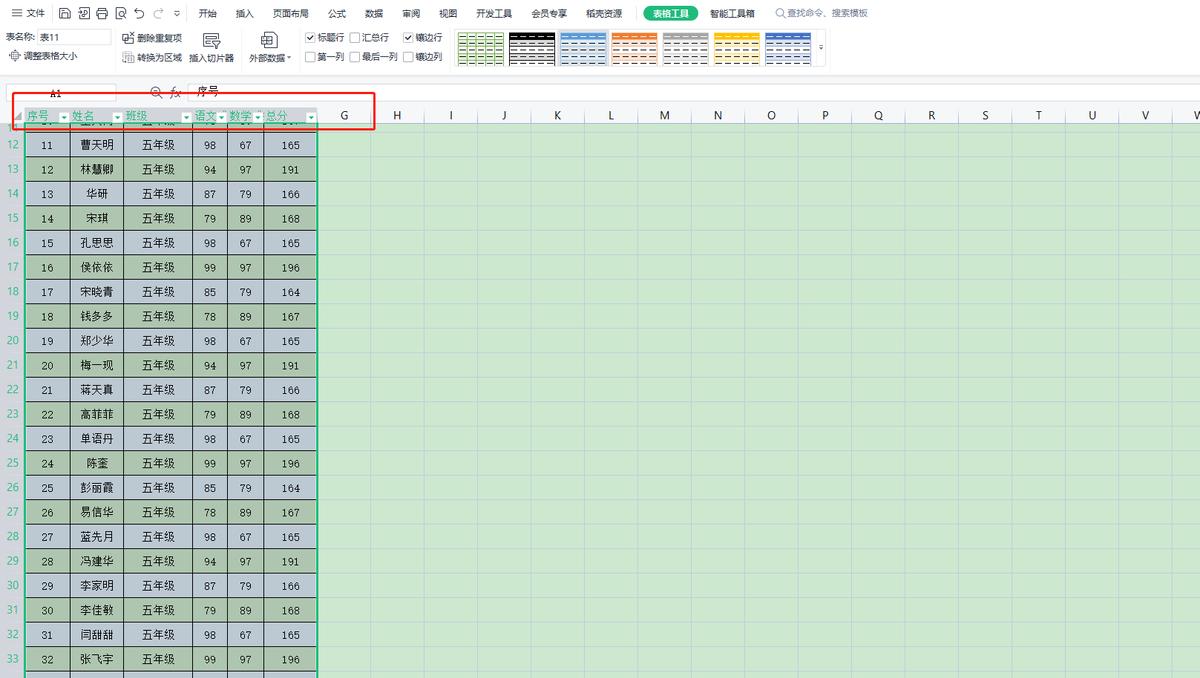Image resolution: width=1200 pixels, height=678 pixels.
Task: Click 删除重复项 to remove duplicates
Action: point(160,36)
